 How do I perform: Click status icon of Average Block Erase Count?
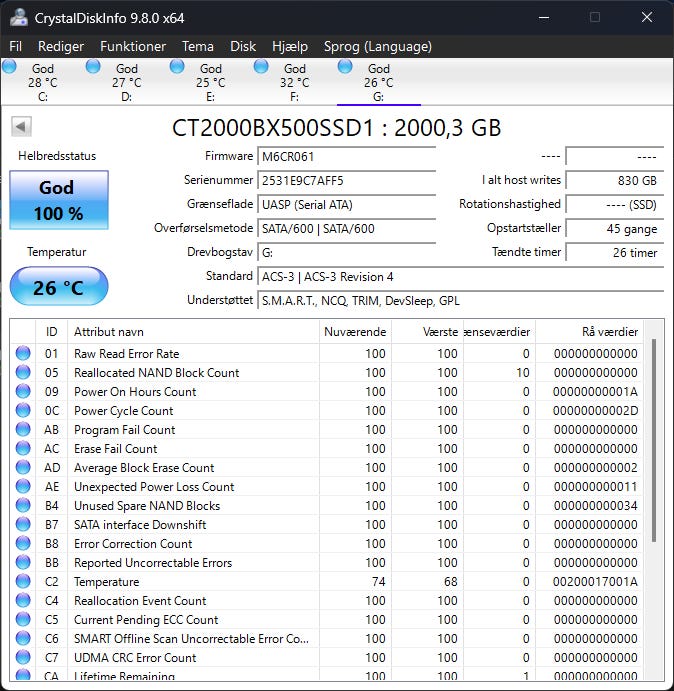pyautogui.click(x=23, y=467)
